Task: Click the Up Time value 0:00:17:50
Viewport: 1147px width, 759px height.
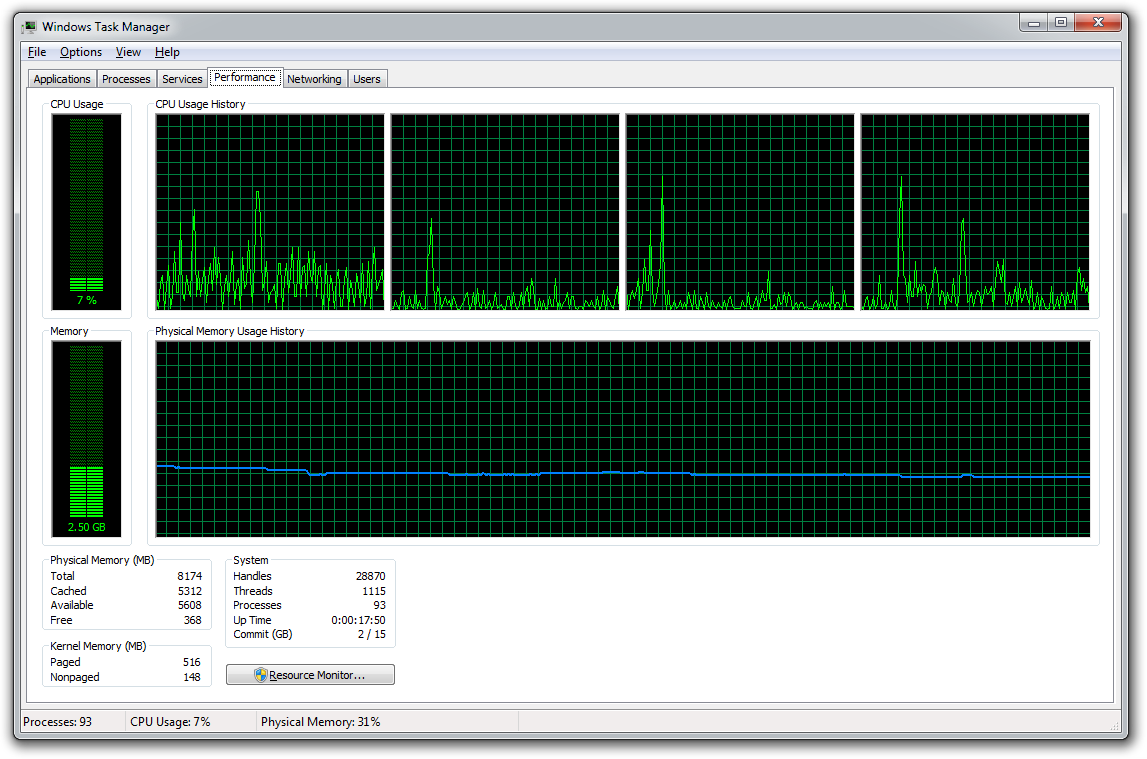Action: coord(358,620)
